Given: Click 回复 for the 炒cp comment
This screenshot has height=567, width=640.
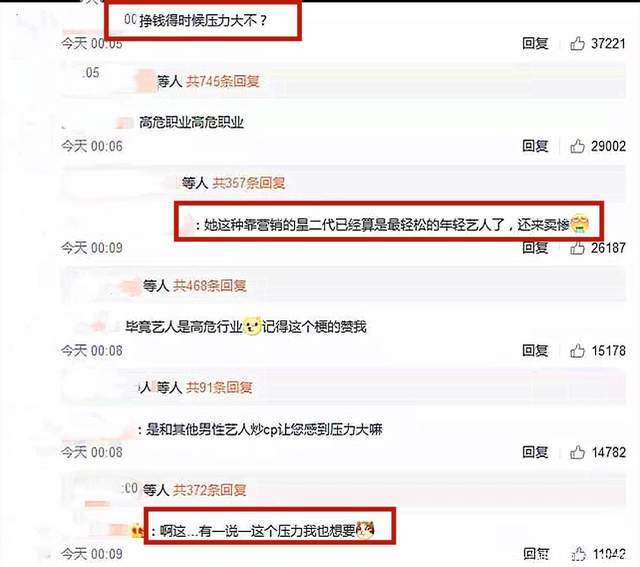Looking at the screenshot, I should click(535, 452).
